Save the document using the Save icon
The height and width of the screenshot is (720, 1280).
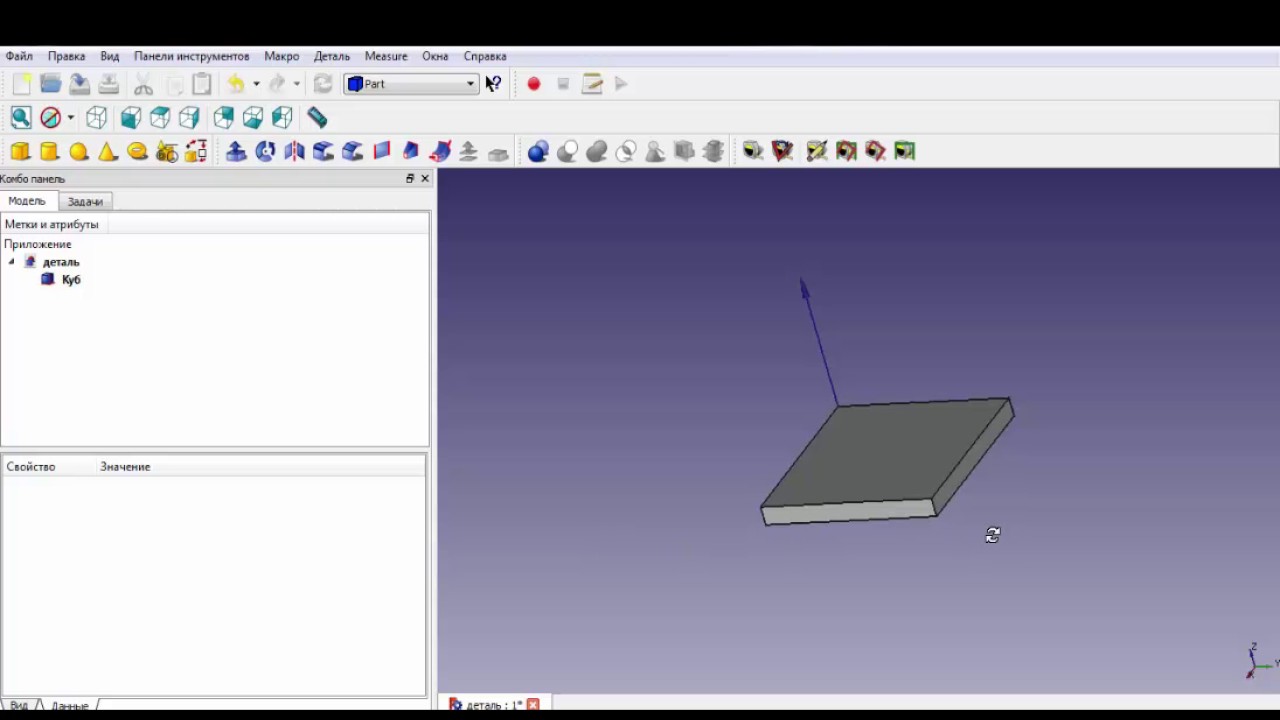pos(79,84)
